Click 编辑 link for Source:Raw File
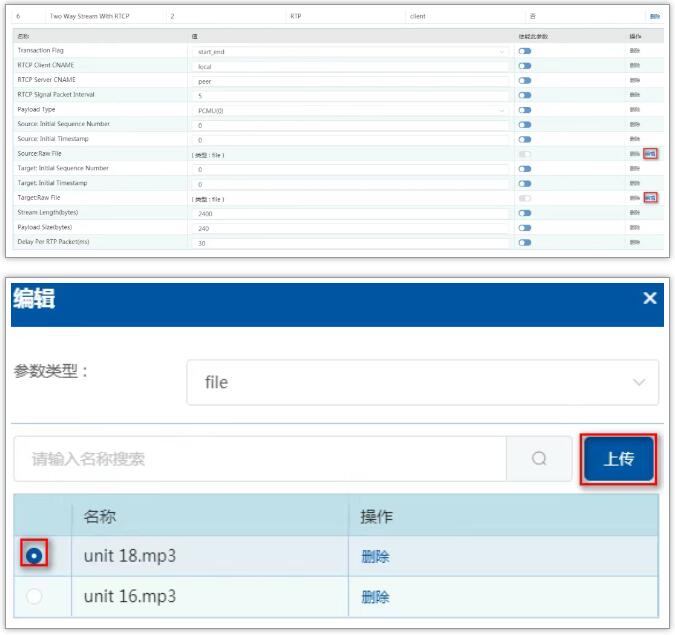 (650, 154)
